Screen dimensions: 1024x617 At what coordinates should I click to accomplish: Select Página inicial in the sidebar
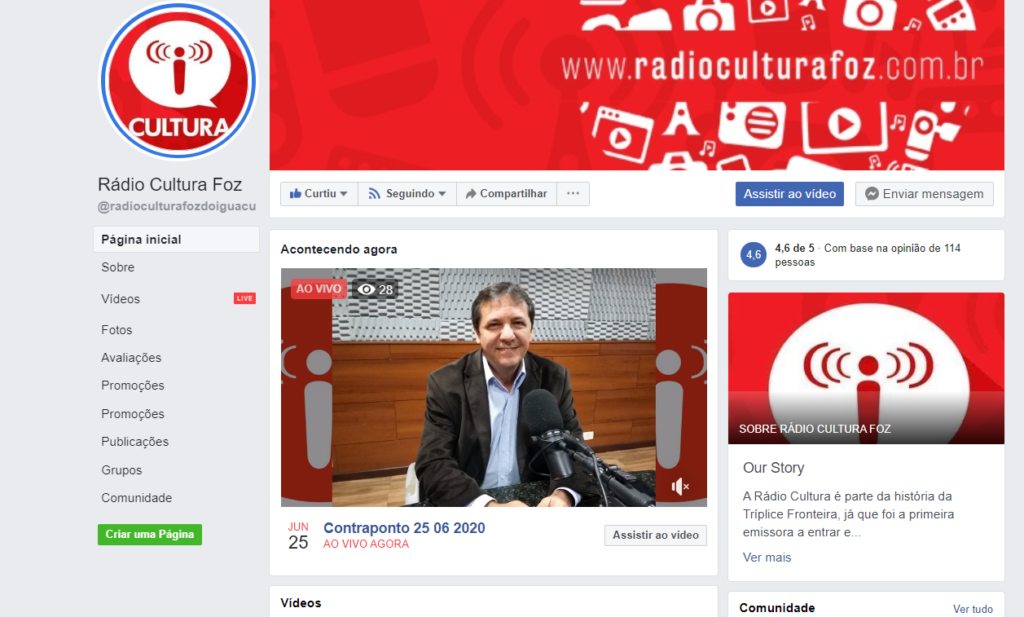click(x=176, y=240)
